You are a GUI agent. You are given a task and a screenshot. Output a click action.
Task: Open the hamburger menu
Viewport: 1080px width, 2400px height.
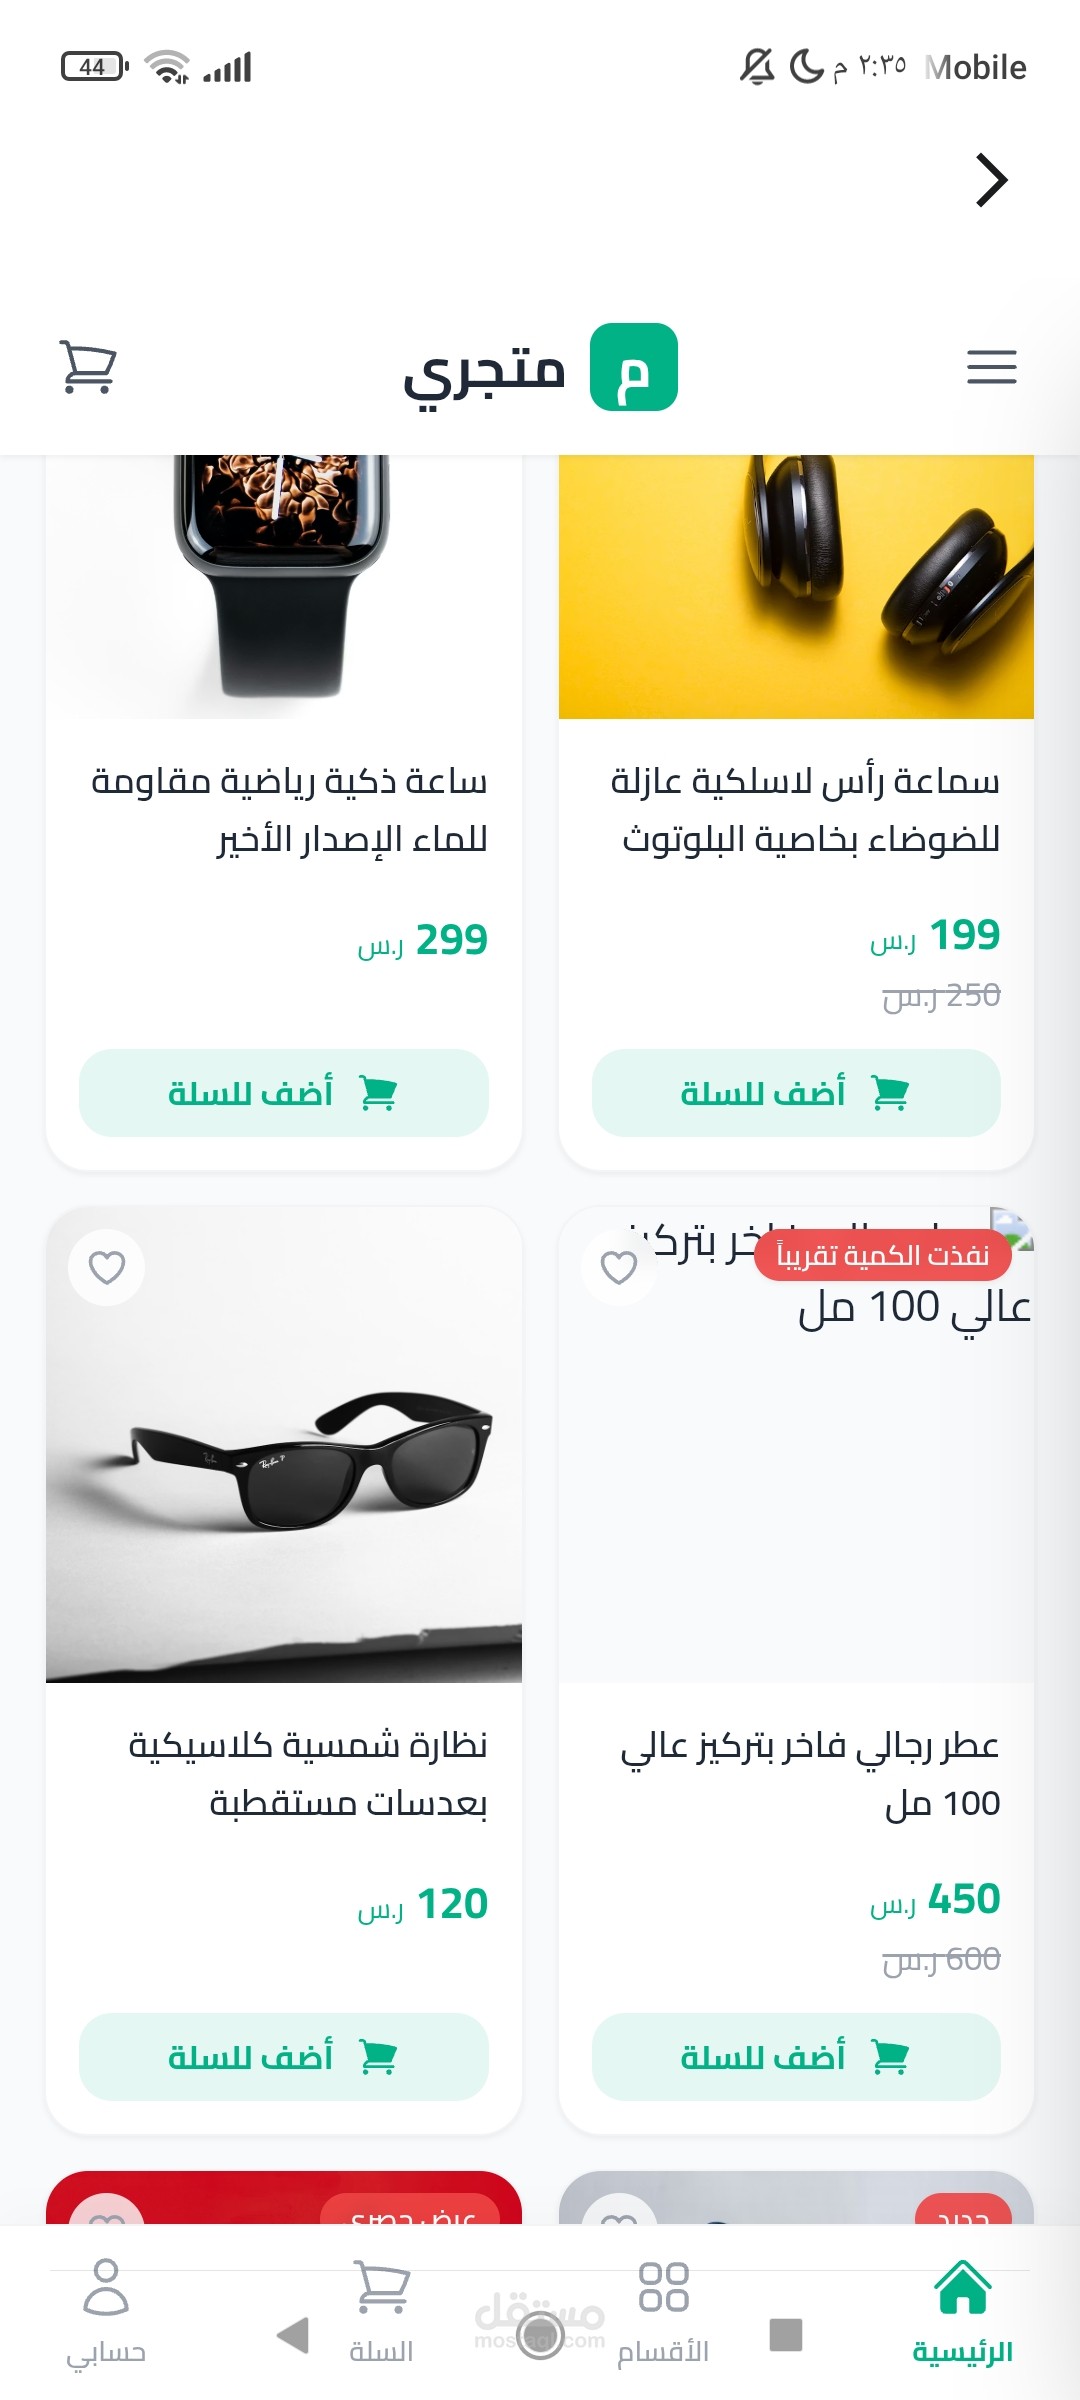[991, 367]
